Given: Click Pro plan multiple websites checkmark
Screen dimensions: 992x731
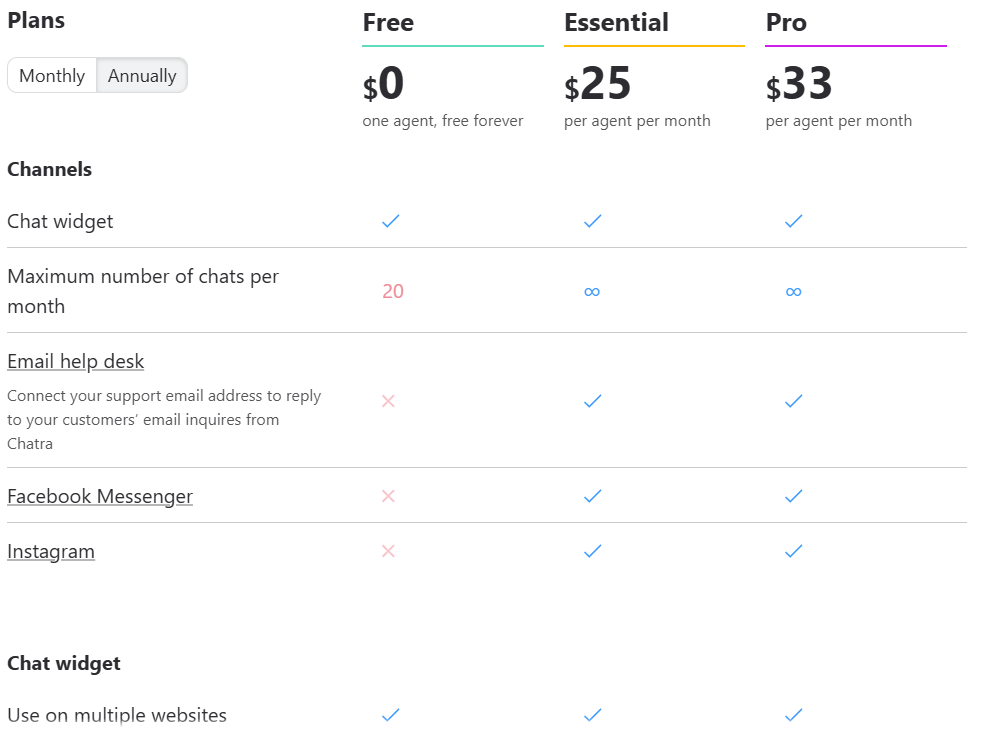Looking at the screenshot, I should tap(794, 715).
